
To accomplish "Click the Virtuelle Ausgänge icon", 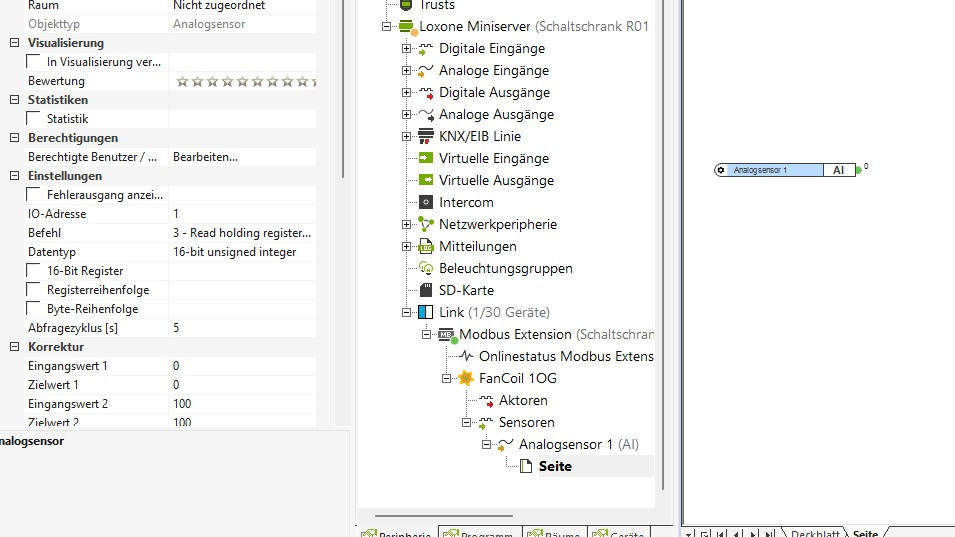I will [426, 180].
